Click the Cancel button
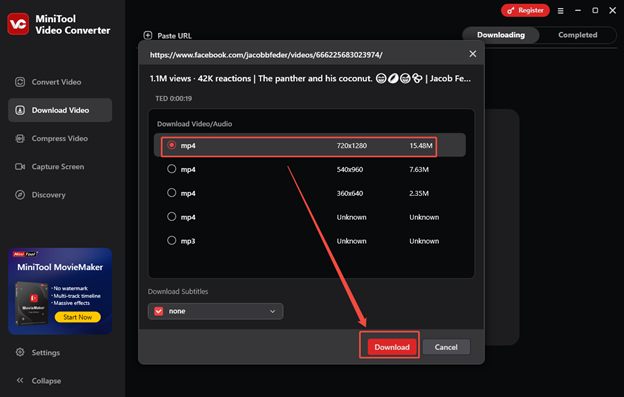The width and height of the screenshot is (624, 397). tap(446, 347)
